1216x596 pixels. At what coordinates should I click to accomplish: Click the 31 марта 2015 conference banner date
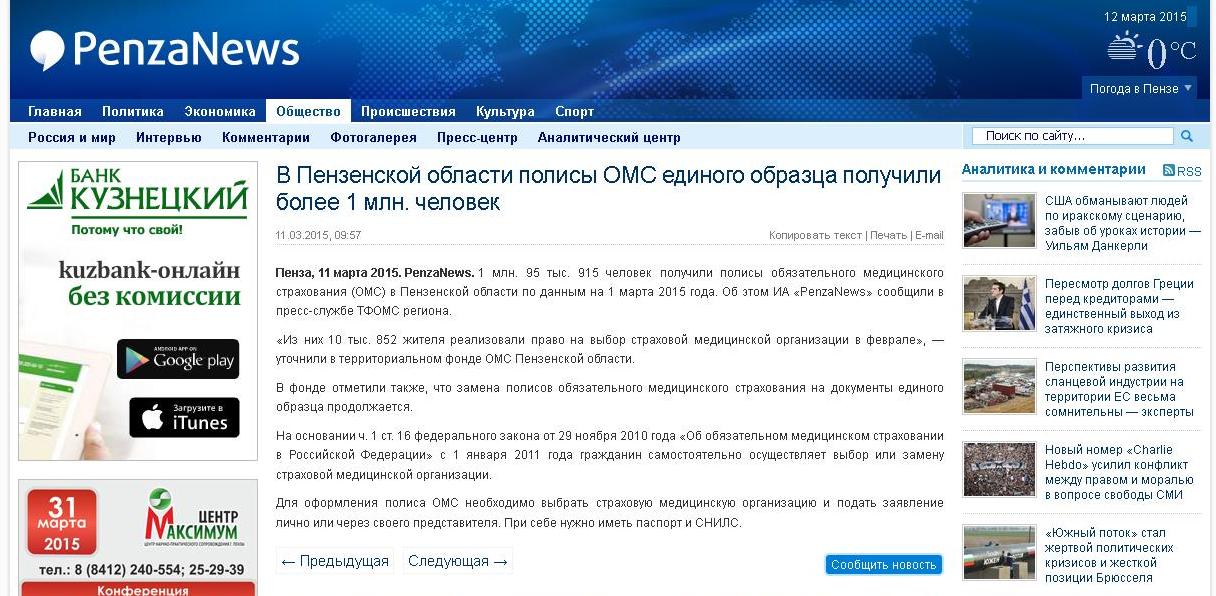tap(62, 520)
